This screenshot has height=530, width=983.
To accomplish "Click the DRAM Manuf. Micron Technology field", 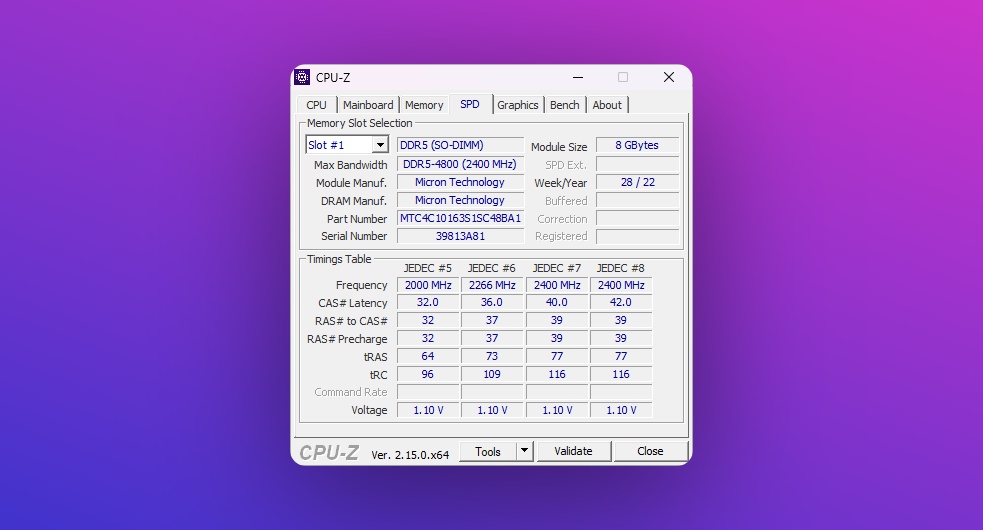I will point(460,200).
